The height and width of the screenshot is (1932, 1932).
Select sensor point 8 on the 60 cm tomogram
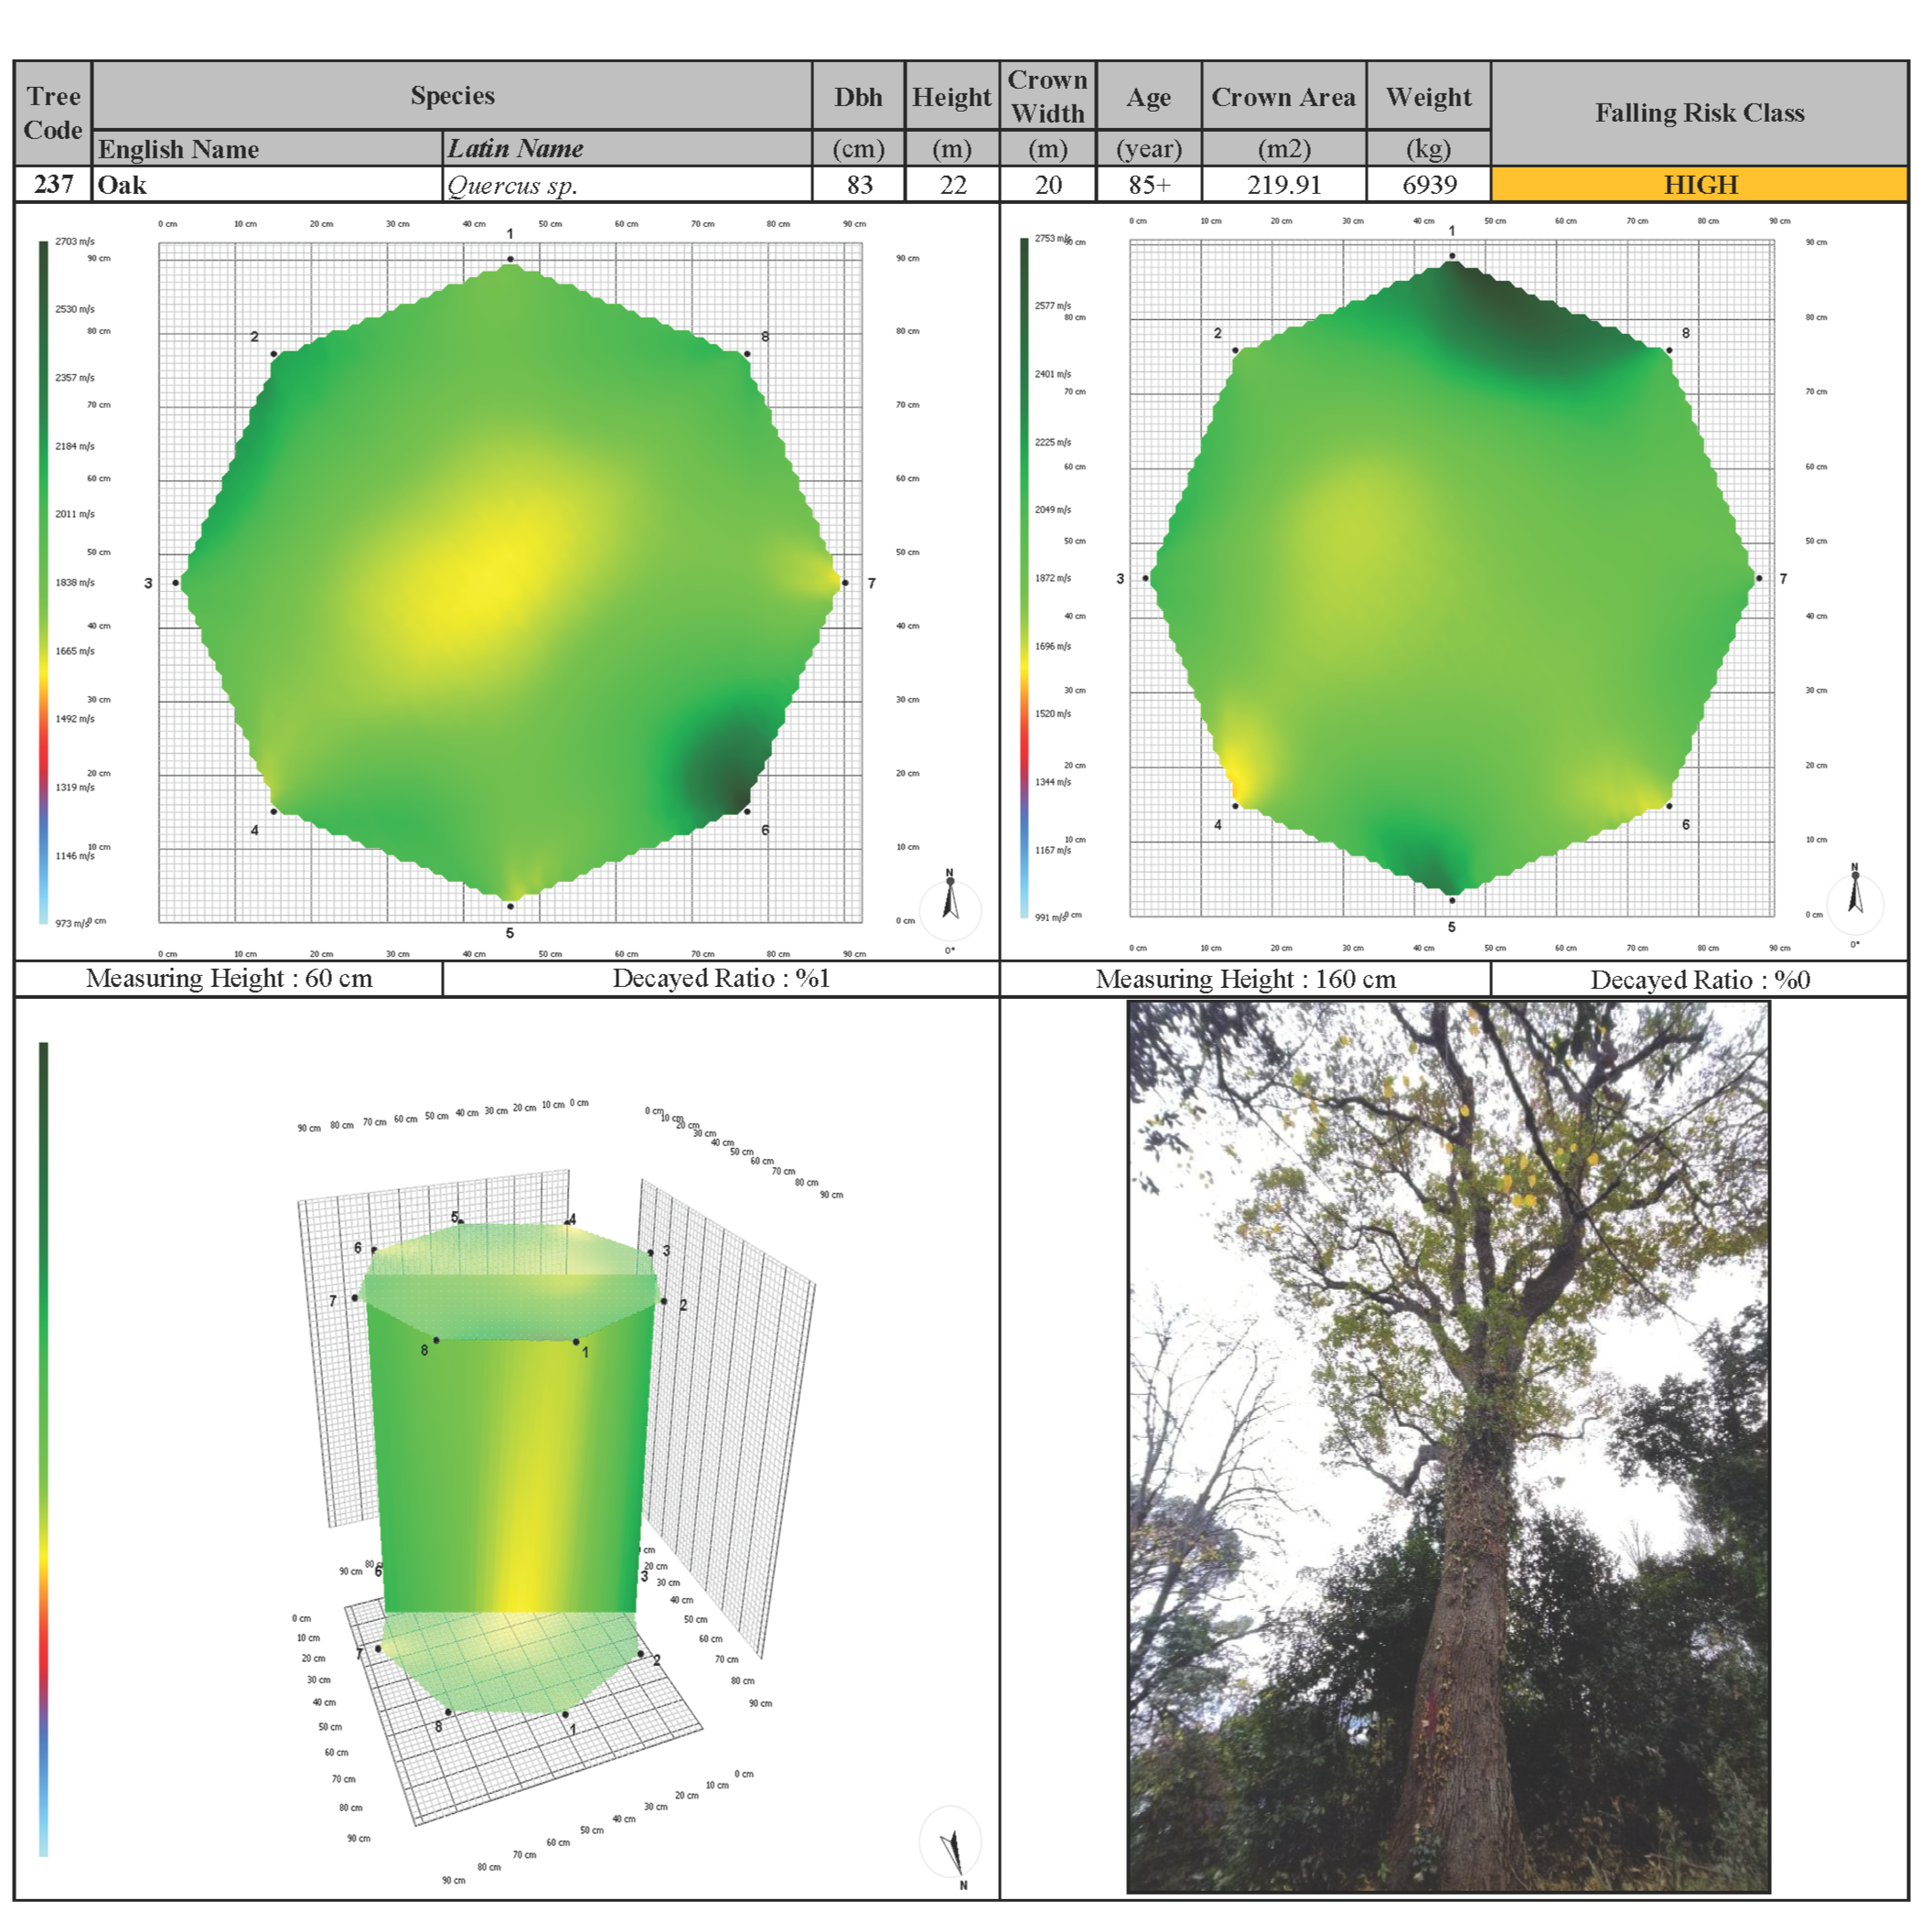pyautogui.click(x=747, y=354)
